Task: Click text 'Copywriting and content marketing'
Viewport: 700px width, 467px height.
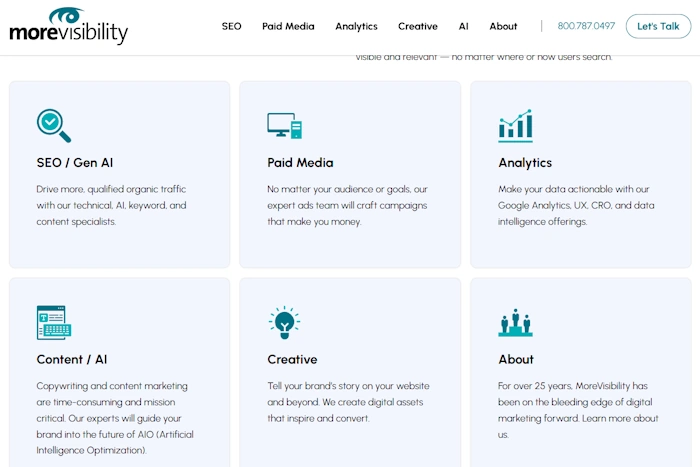Action: [112, 386]
